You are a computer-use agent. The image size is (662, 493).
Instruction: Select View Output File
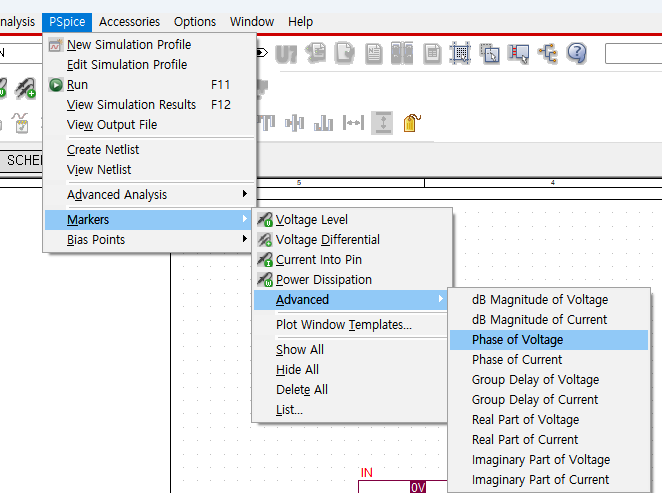pos(149,125)
